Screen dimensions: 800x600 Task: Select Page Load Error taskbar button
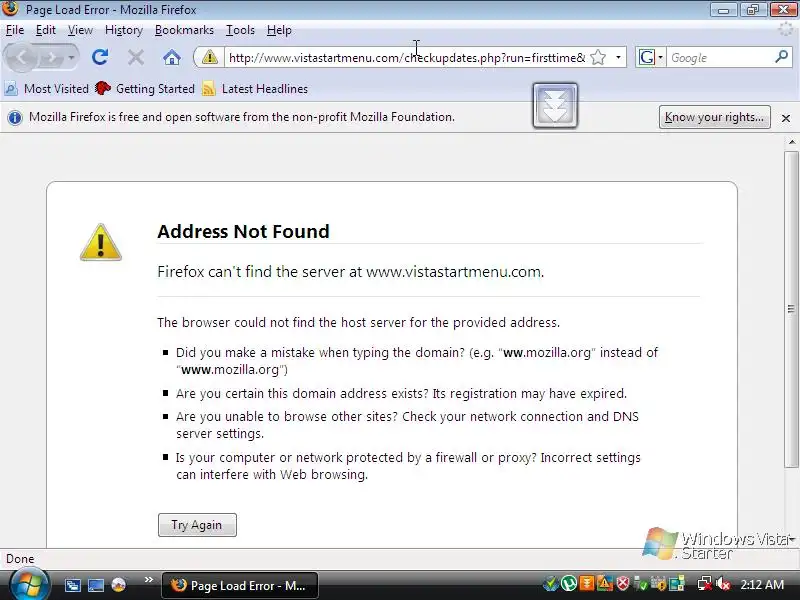[240, 585]
